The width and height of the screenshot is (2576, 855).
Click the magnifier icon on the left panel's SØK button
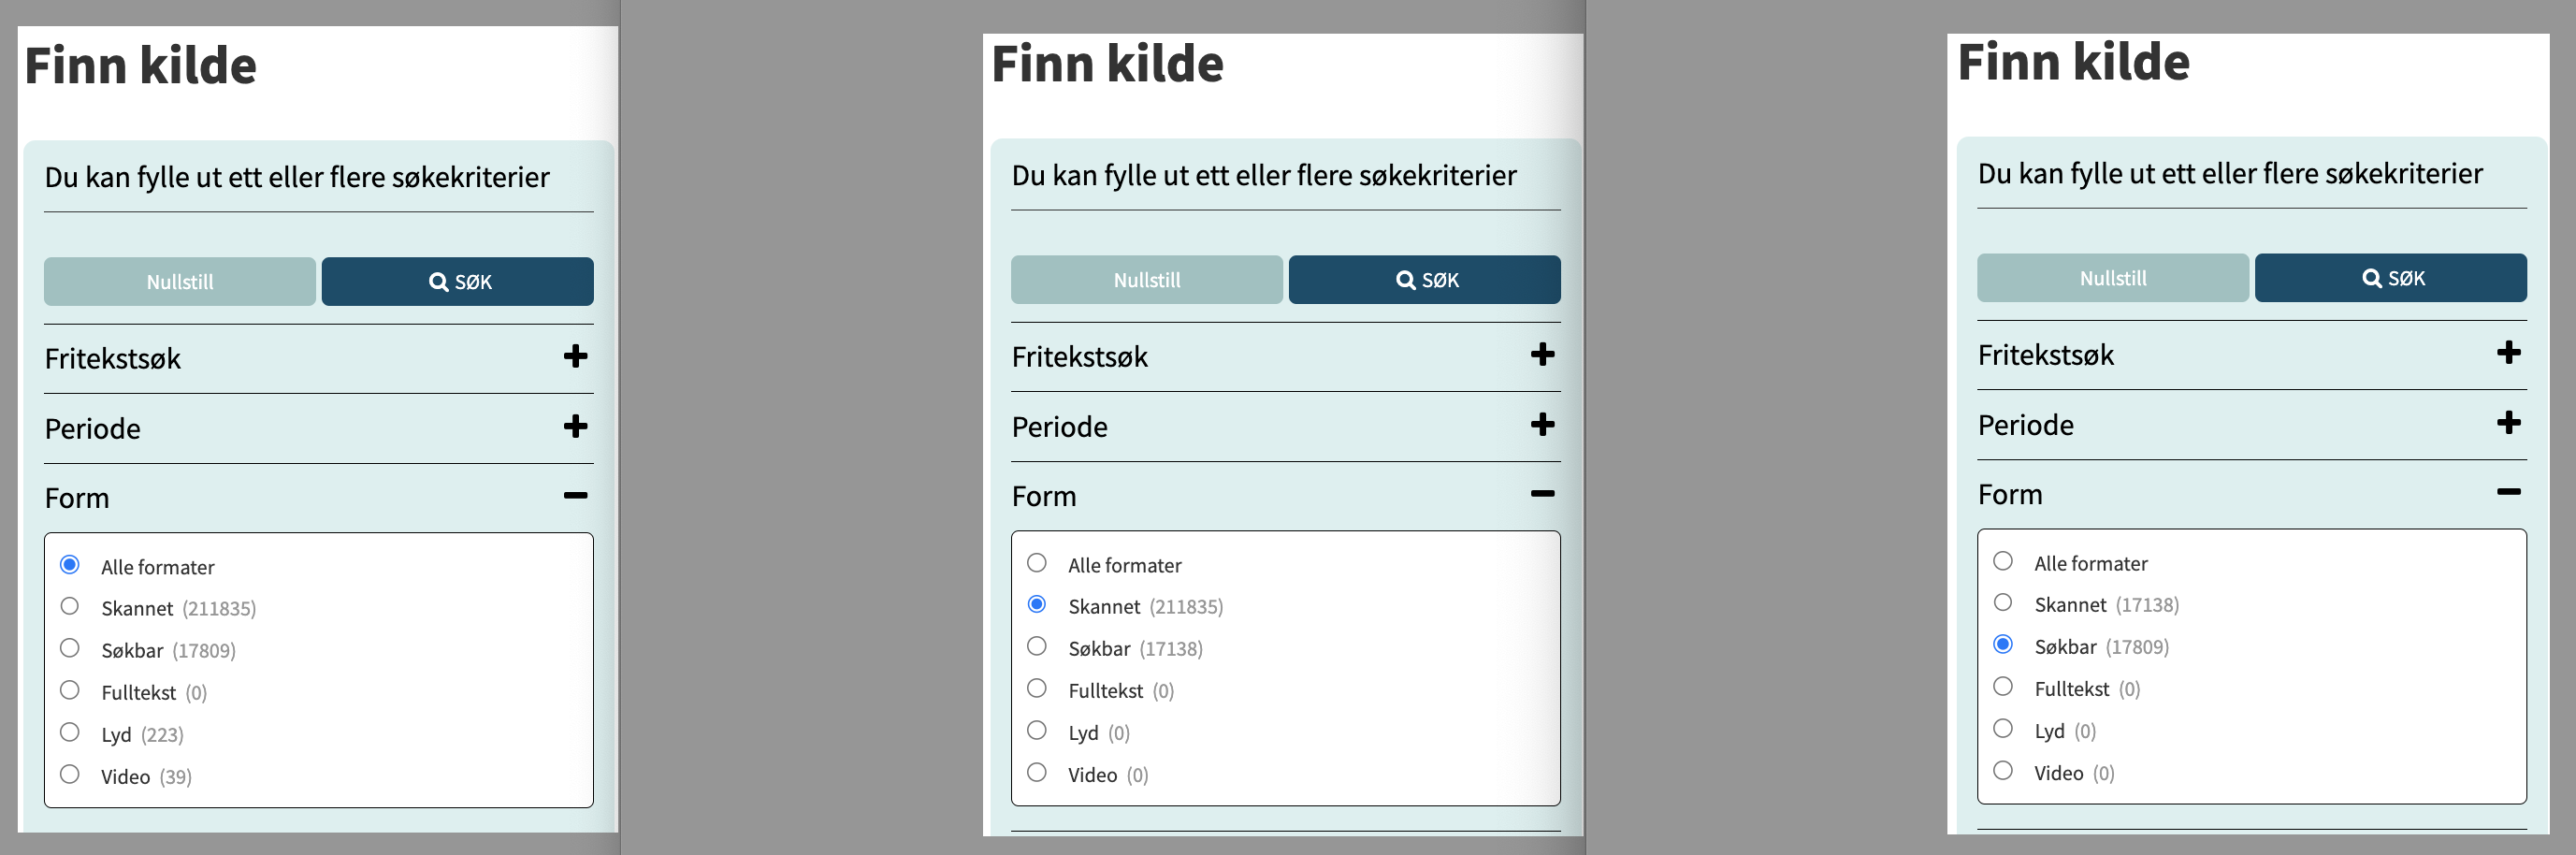coord(438,282)
